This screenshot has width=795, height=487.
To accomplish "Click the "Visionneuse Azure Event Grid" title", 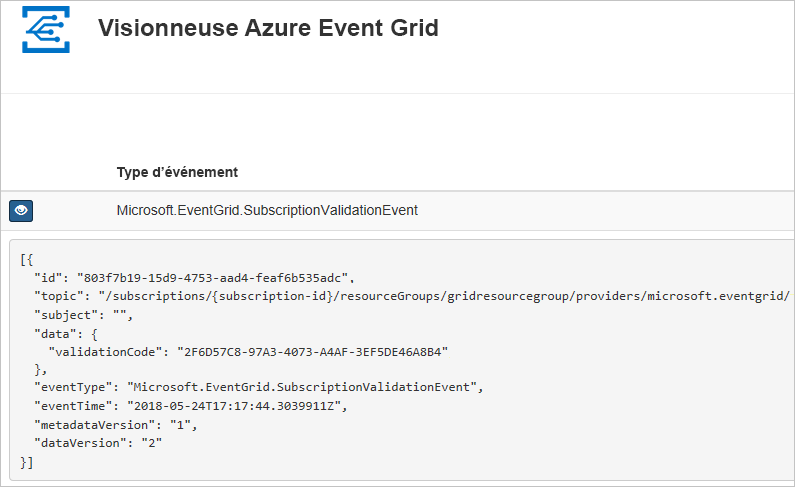I will [268, 28].
